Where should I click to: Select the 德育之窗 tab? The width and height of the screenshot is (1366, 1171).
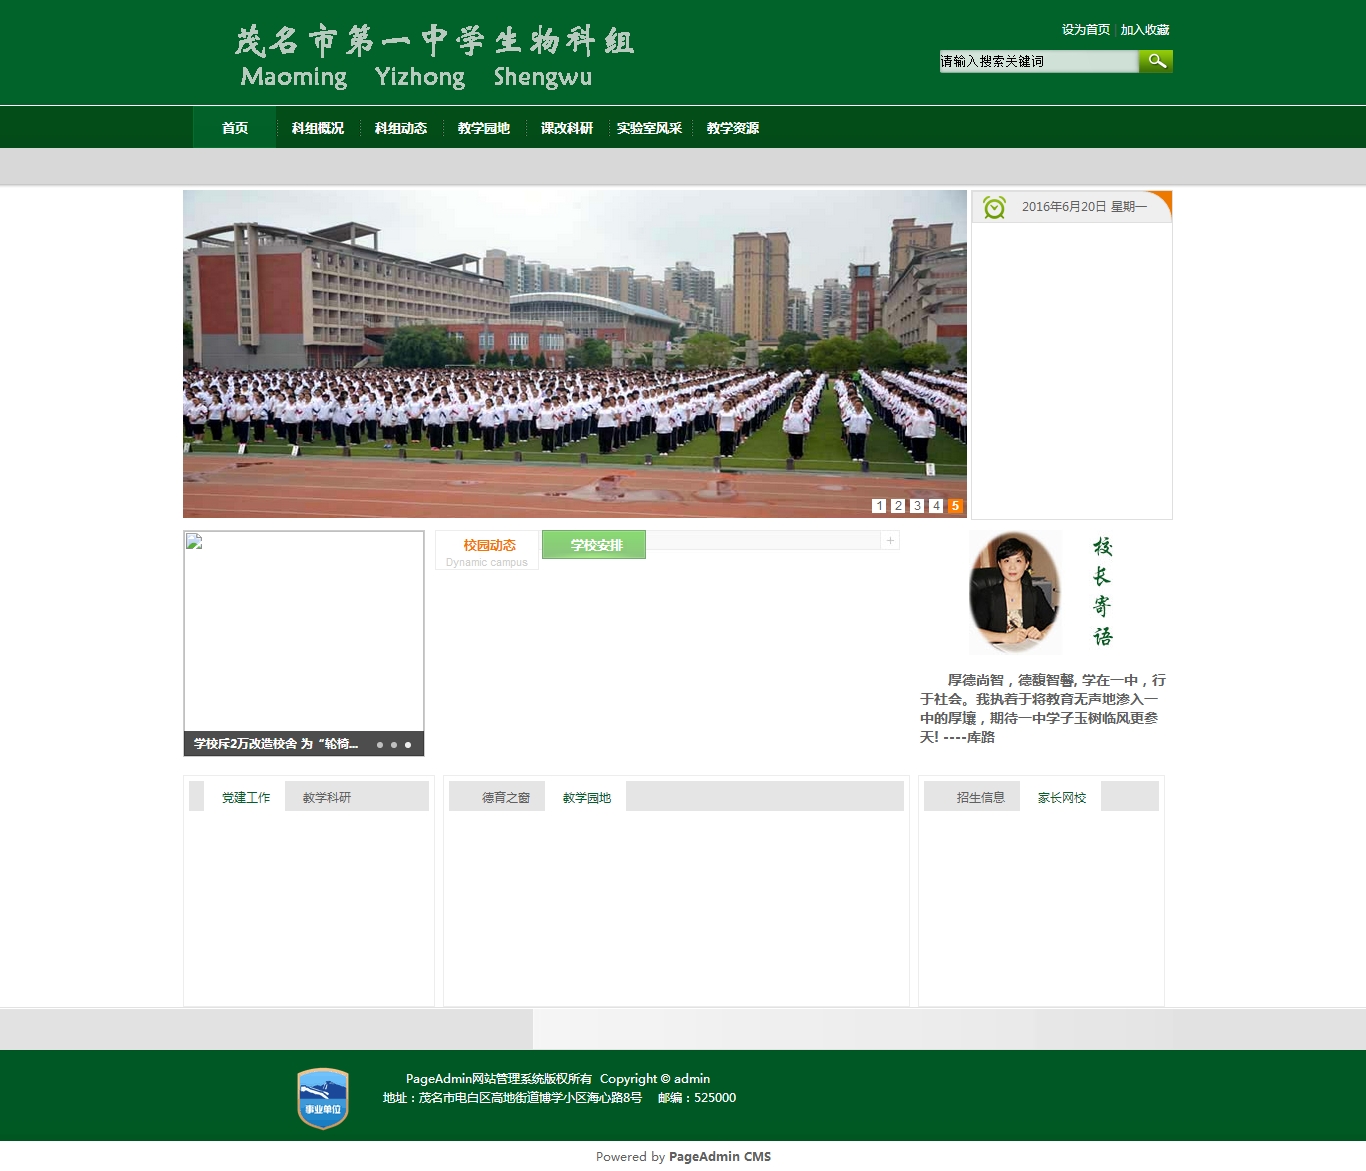point(506,797)
